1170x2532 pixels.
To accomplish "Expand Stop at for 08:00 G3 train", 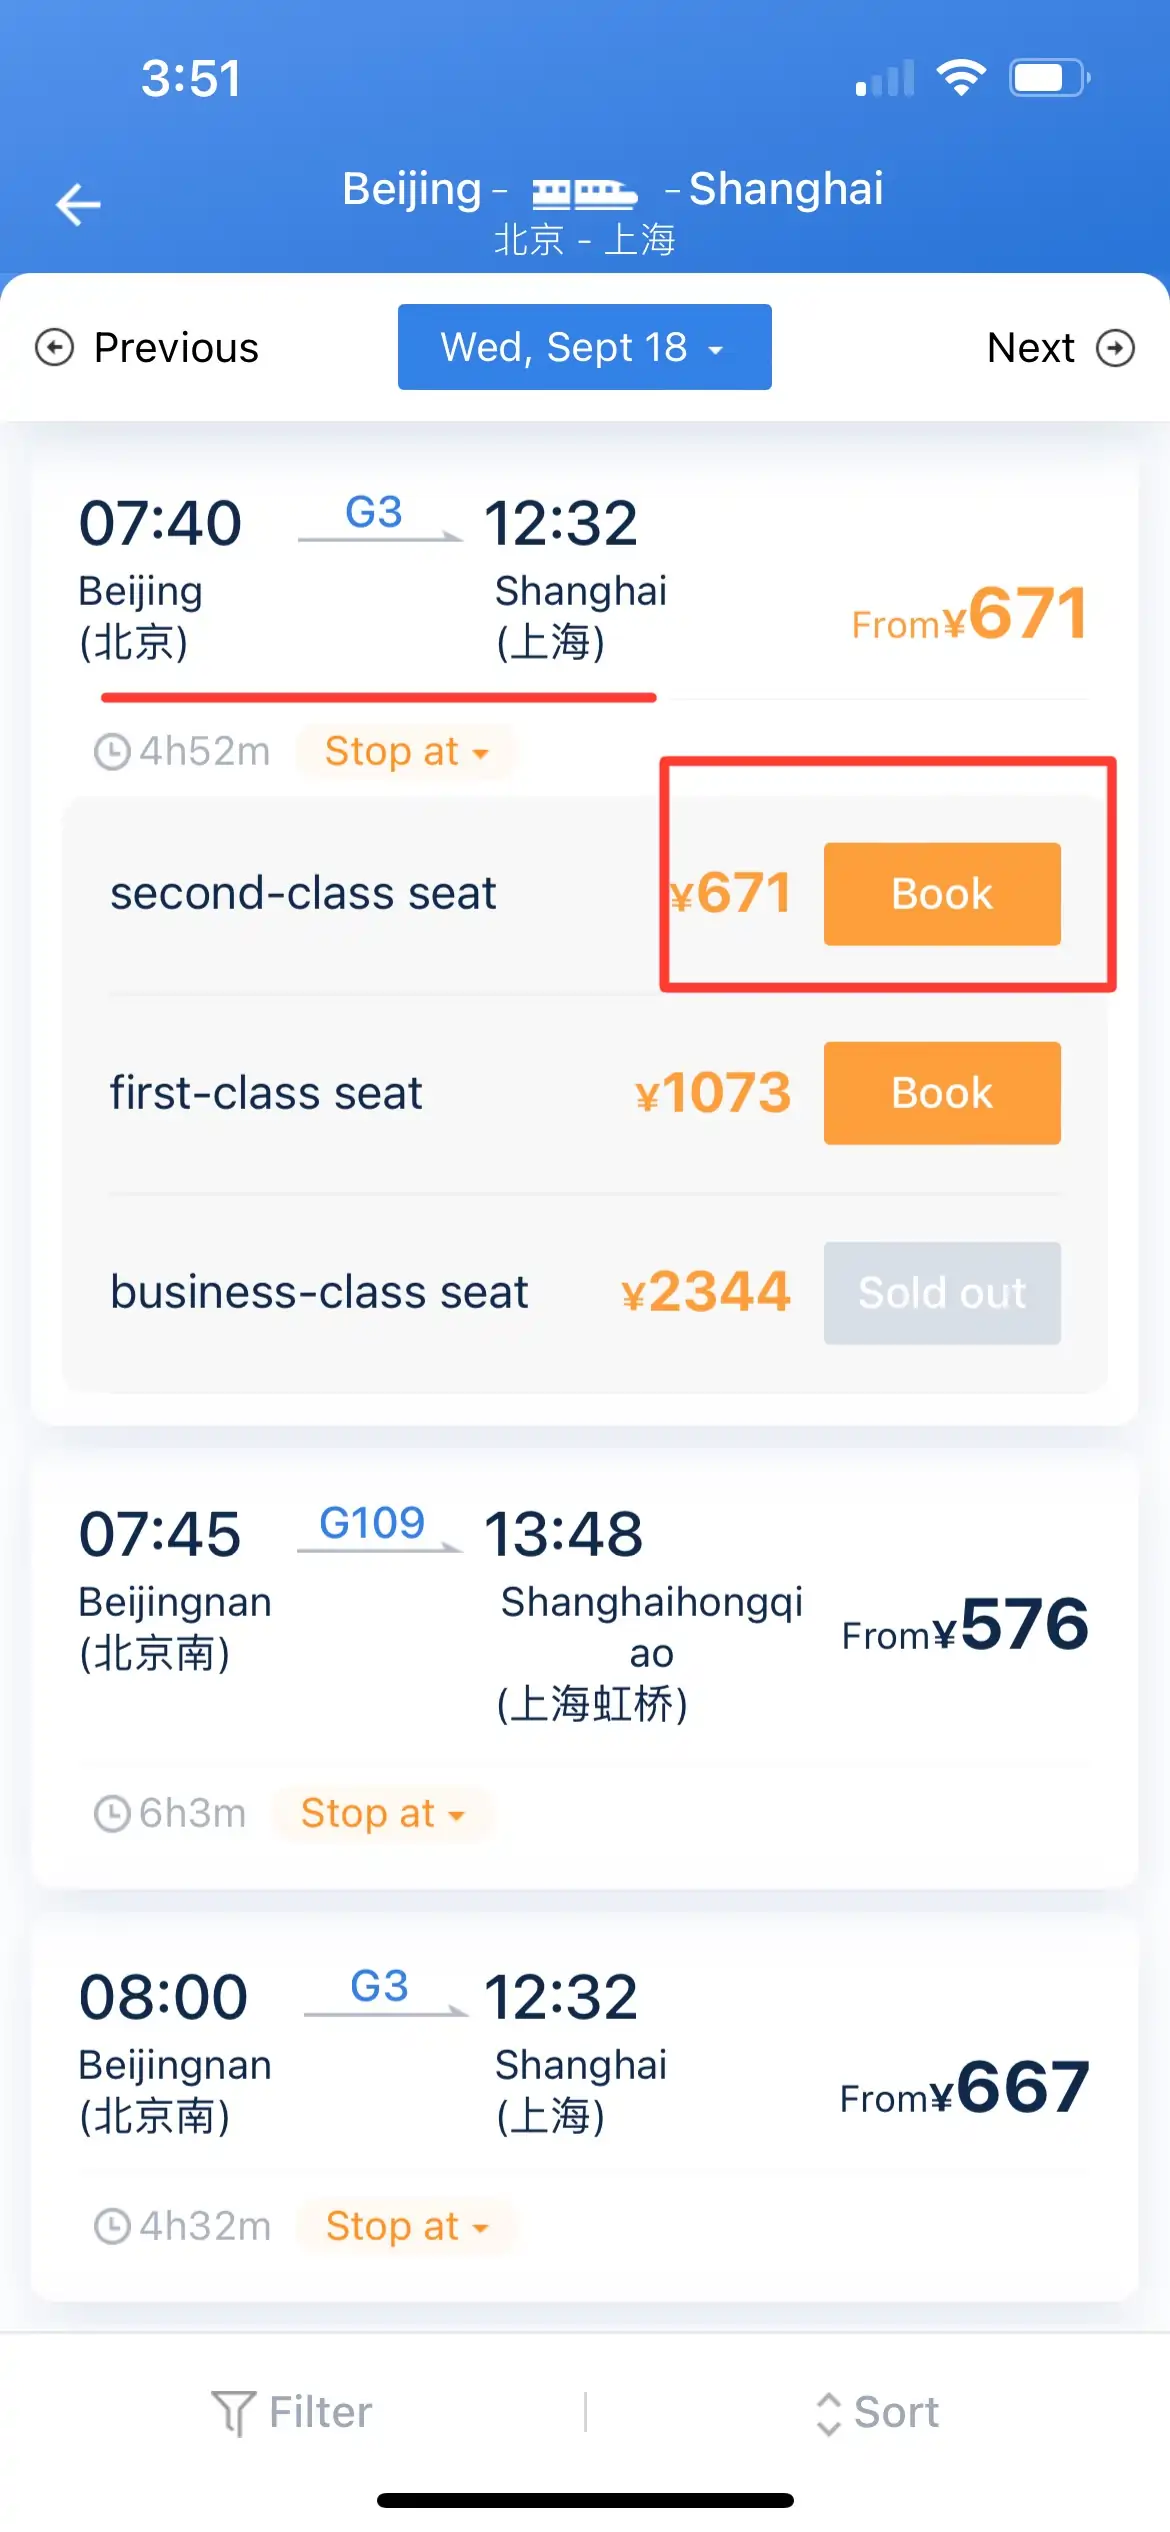I will (406, 2227).
